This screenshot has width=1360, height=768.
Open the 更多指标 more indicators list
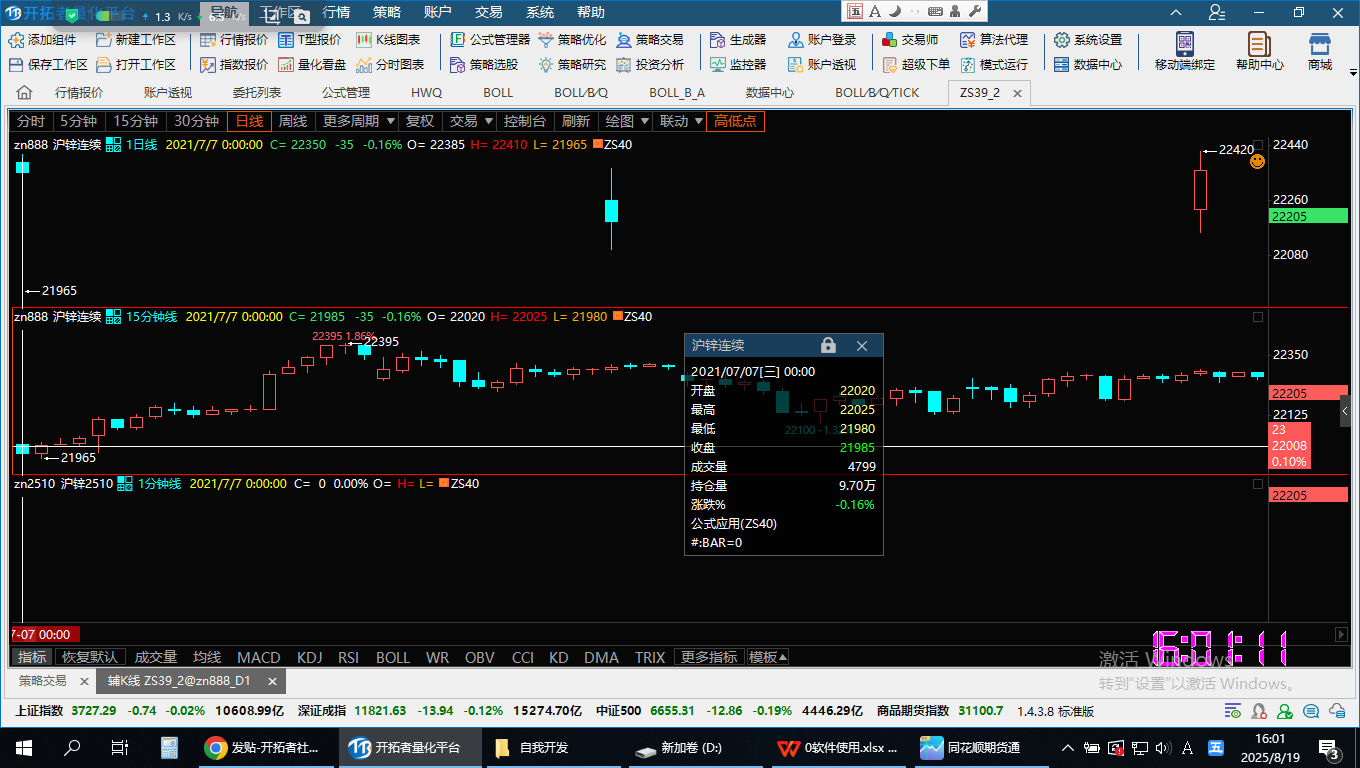[709, 657]
